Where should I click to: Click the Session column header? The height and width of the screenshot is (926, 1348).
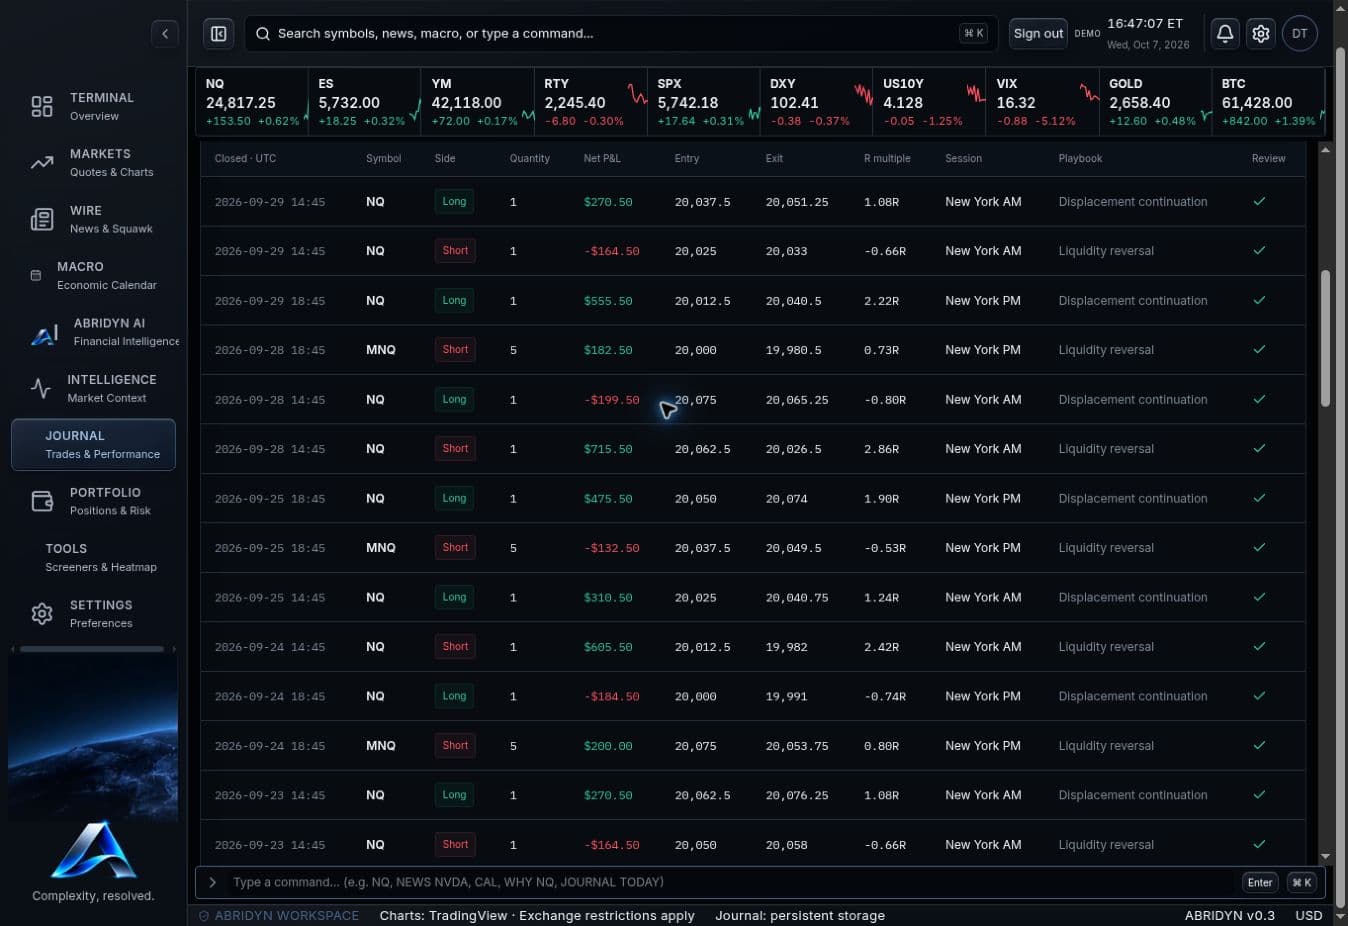(963, 158)
